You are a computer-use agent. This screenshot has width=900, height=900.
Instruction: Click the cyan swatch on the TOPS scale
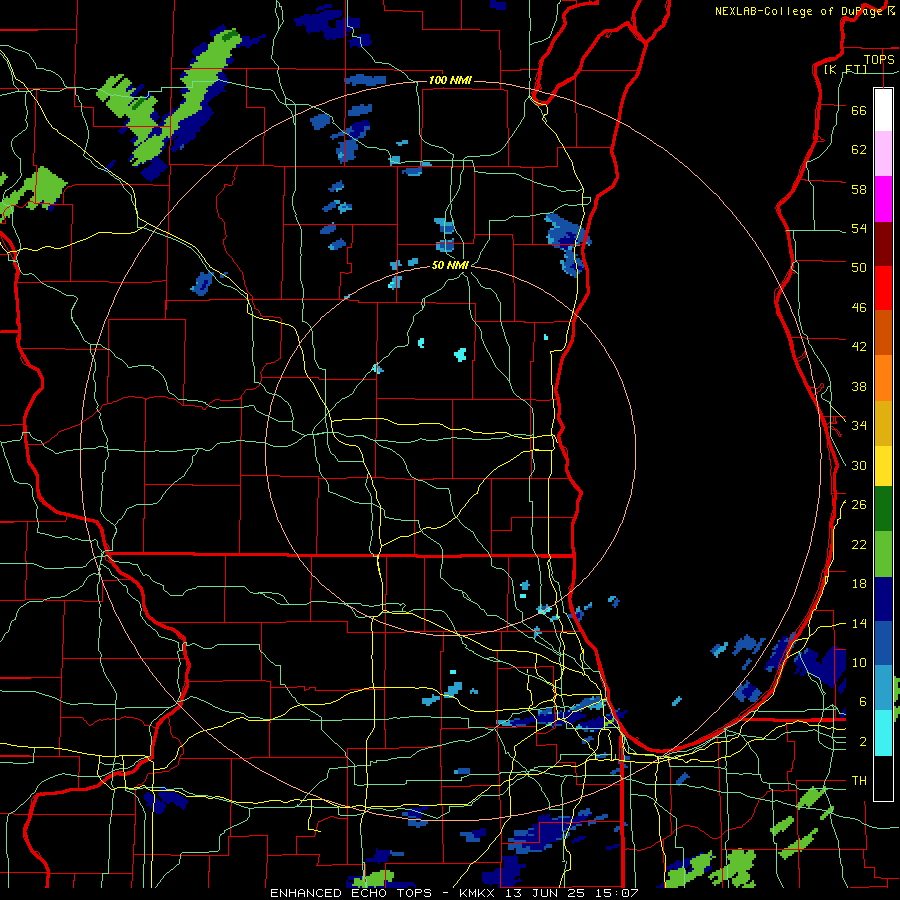click(x=883, y=732)
